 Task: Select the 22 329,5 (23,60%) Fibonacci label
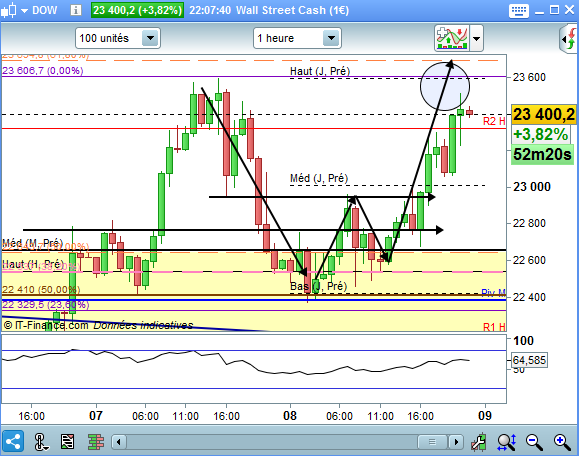(x=45, y=305)
